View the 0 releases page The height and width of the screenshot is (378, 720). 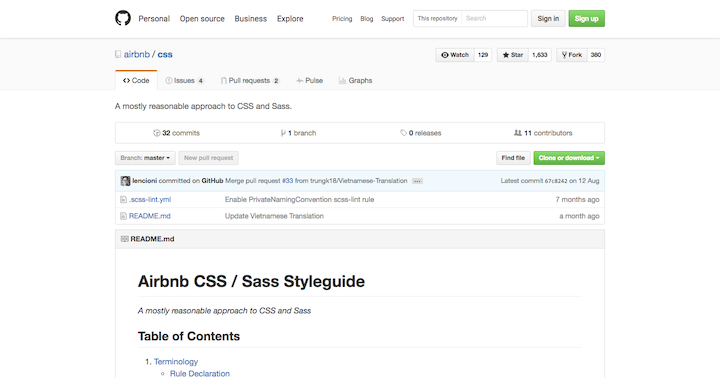point(421,133)
